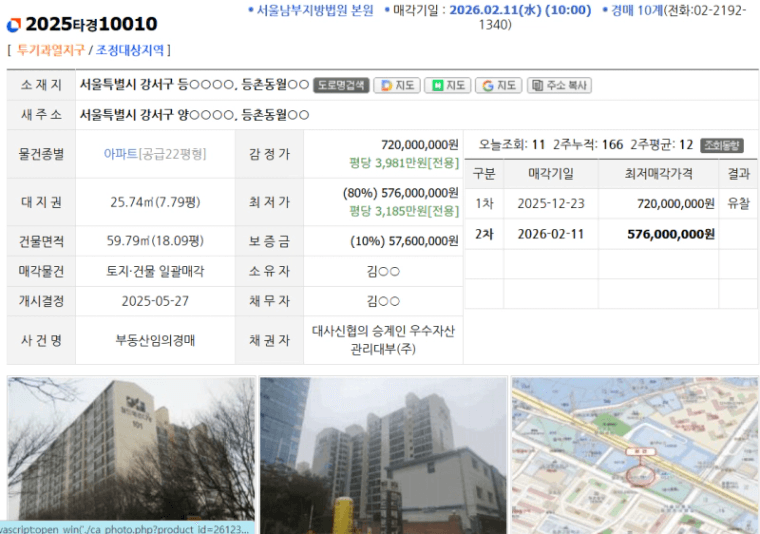
Task: Select the 토지·건물 일괄매각 cell
Action: pos(155,271)
